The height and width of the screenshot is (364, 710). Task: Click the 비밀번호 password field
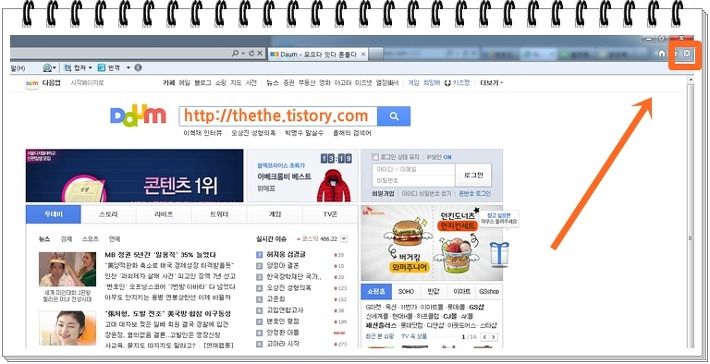(413, 181)
